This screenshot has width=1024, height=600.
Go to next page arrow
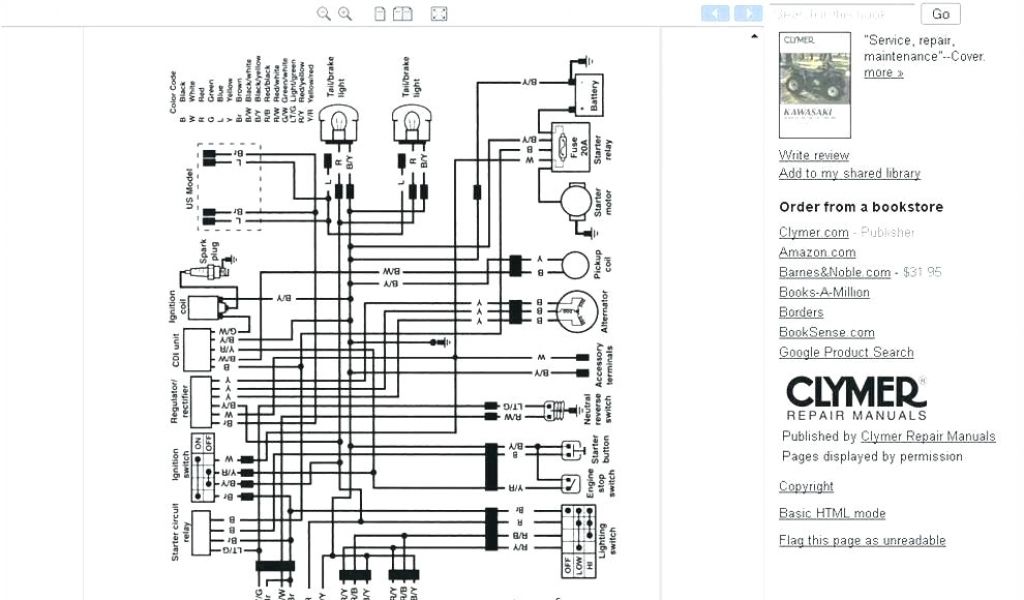coord(748,13)
